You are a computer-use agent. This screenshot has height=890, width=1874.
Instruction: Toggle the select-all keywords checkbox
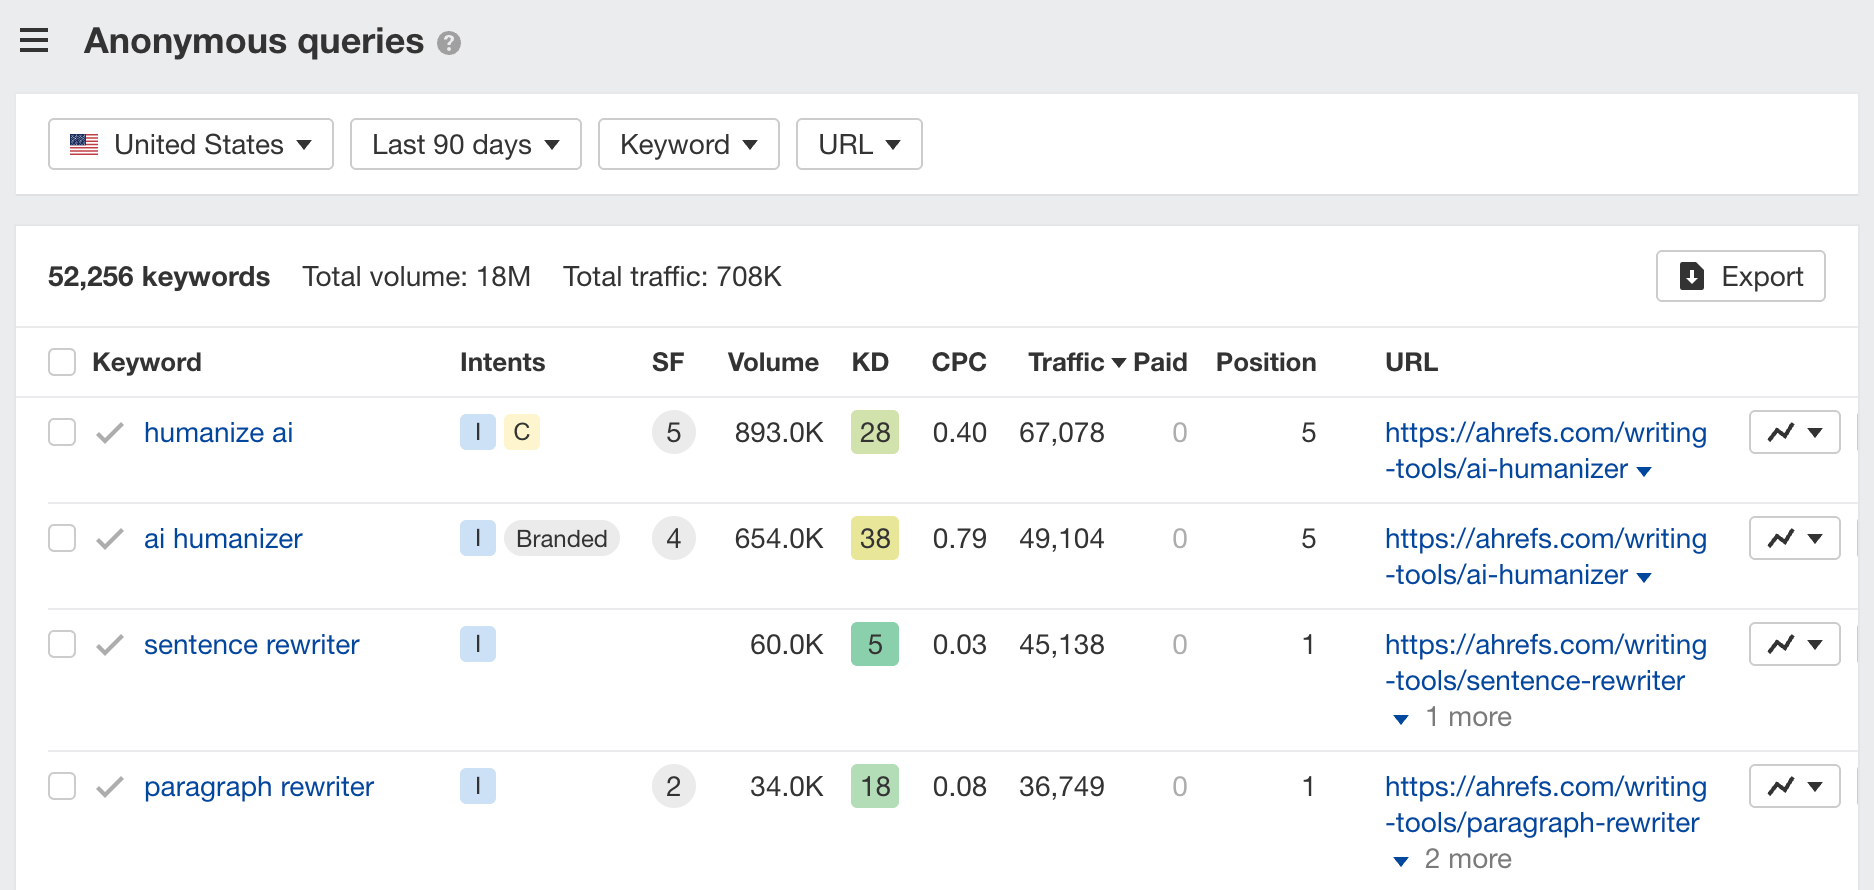point(62,362)
